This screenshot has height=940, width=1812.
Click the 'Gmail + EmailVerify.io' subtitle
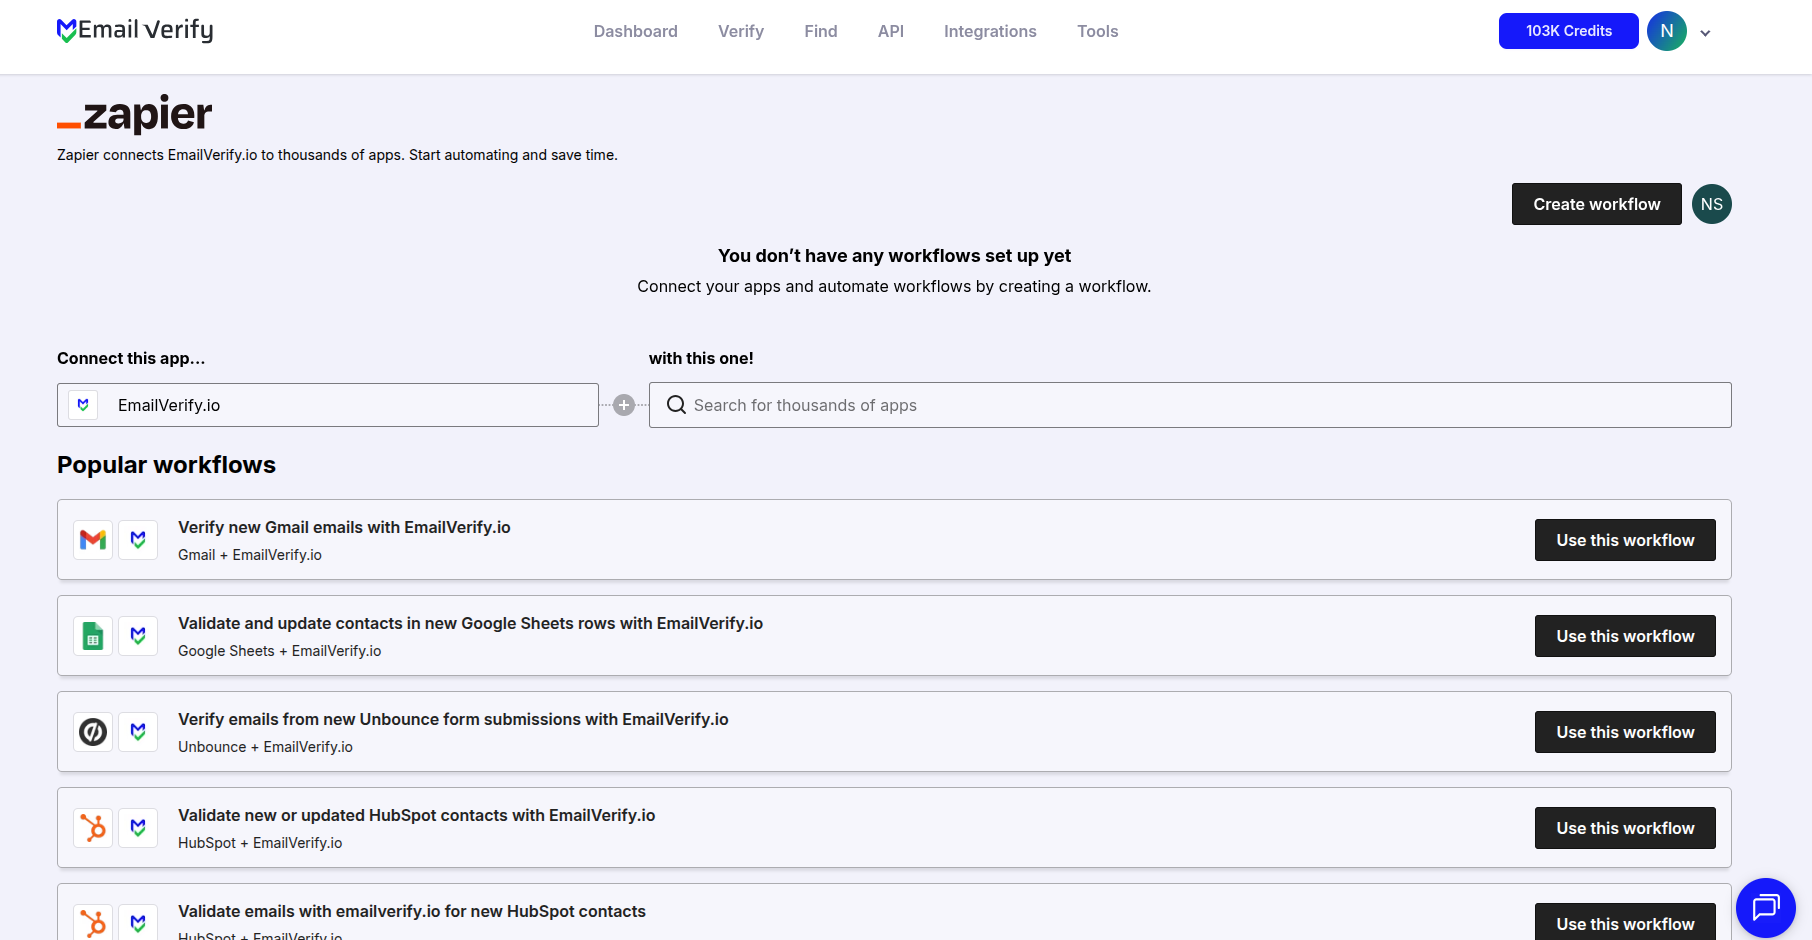tap(250, 555)
